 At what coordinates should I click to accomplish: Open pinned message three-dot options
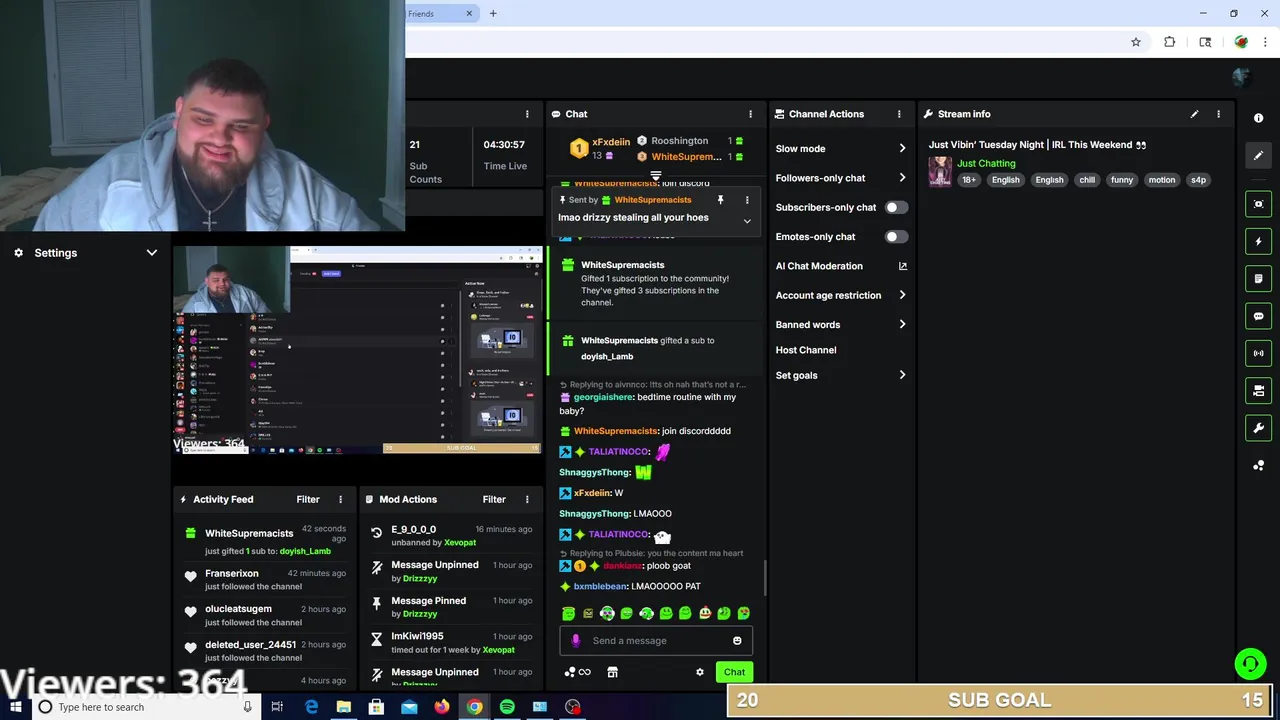(x=746, y=200)
